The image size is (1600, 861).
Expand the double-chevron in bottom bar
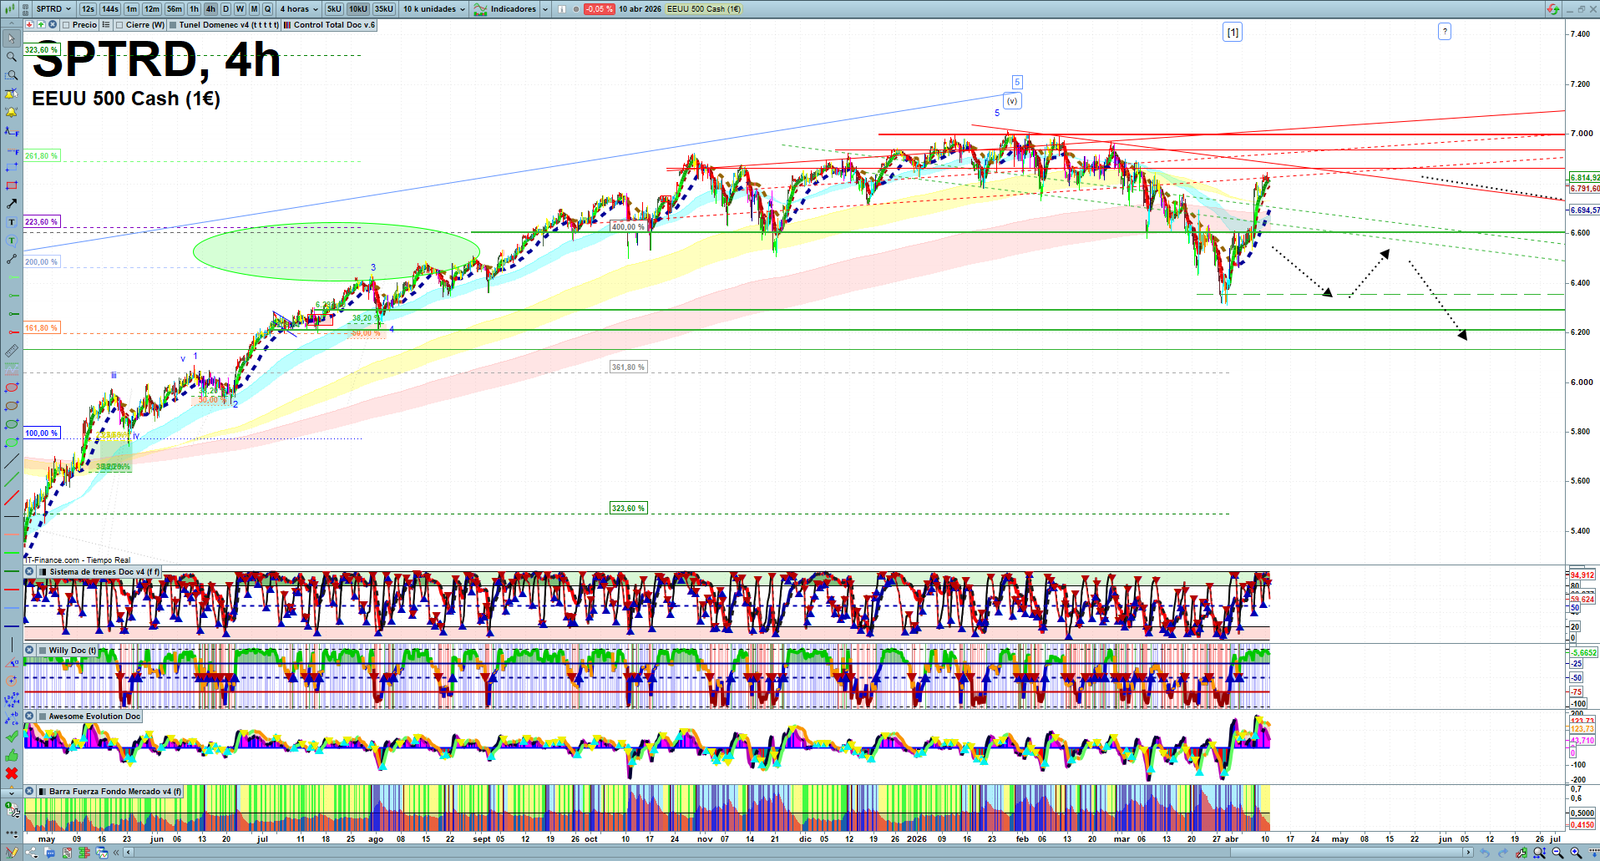[x=117, y=853]
